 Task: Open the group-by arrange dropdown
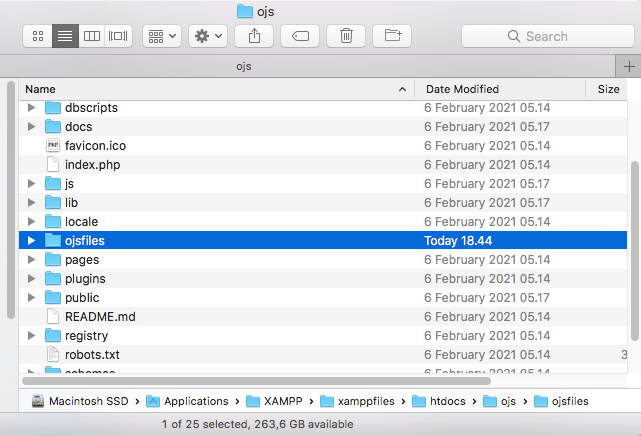(162, 36)
